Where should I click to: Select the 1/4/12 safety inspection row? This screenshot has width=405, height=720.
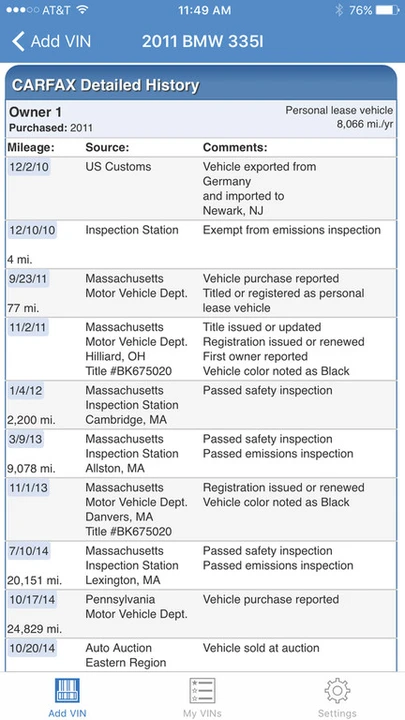tap(201, 405)
